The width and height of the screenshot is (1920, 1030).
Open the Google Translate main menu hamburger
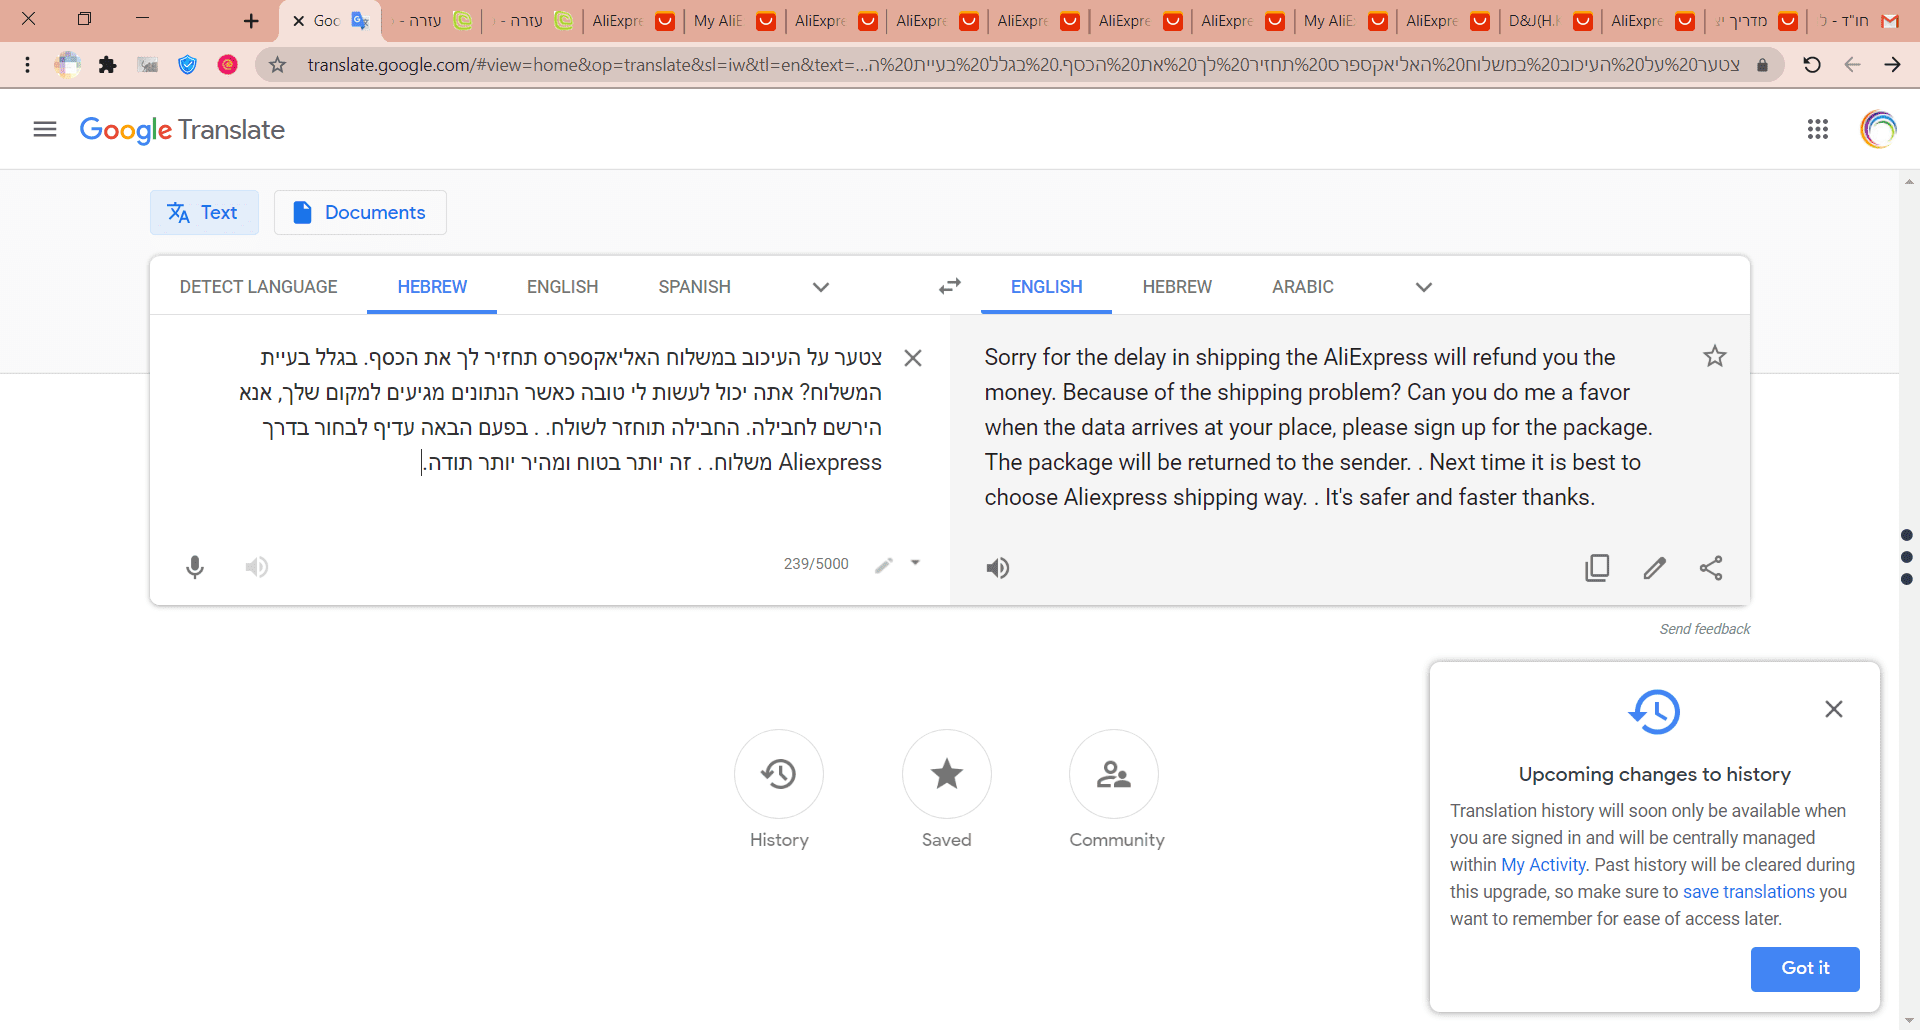click(x=45, y=129)
